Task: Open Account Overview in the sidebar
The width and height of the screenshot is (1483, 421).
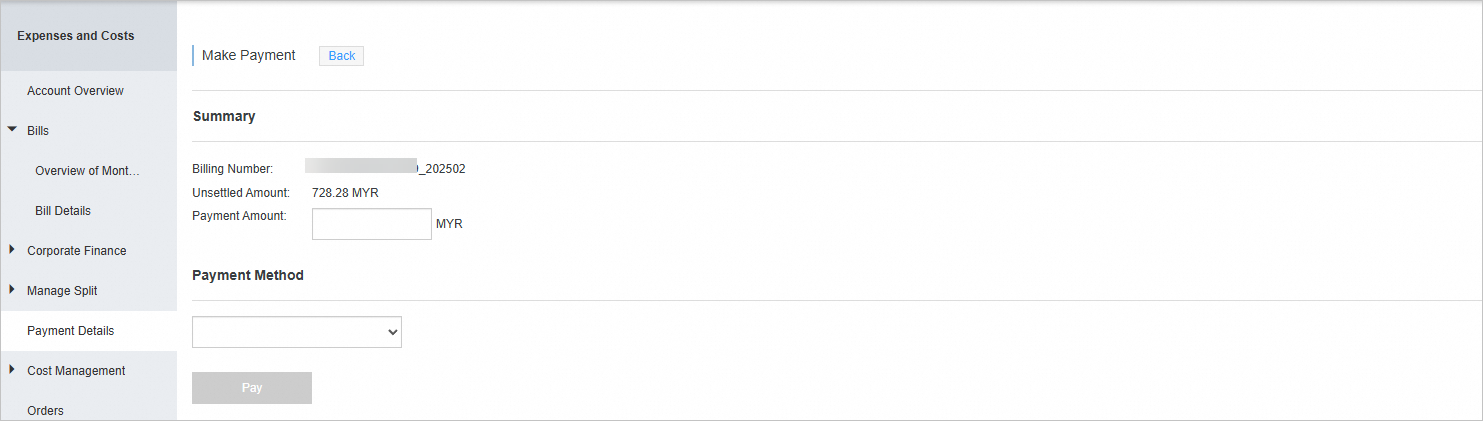Action: 75,91
